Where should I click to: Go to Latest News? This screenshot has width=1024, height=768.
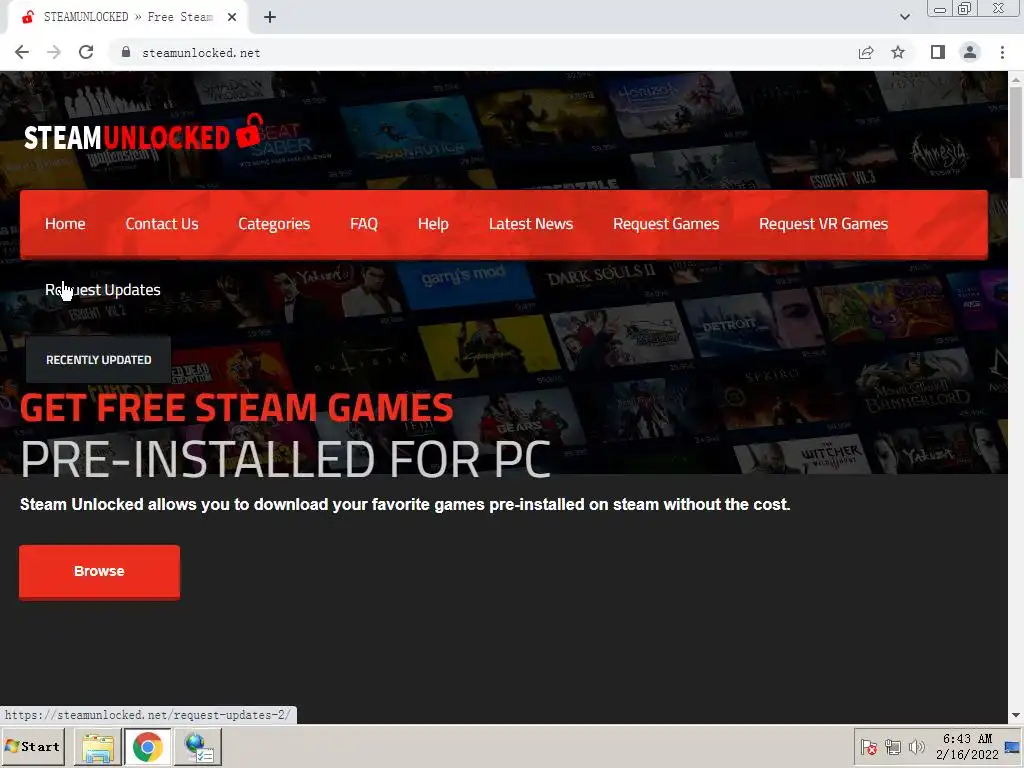531,224
